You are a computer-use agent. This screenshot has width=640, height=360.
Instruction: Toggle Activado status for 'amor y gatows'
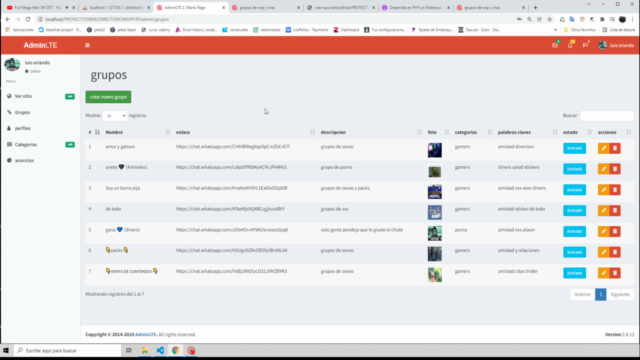(x=574, y=148)
